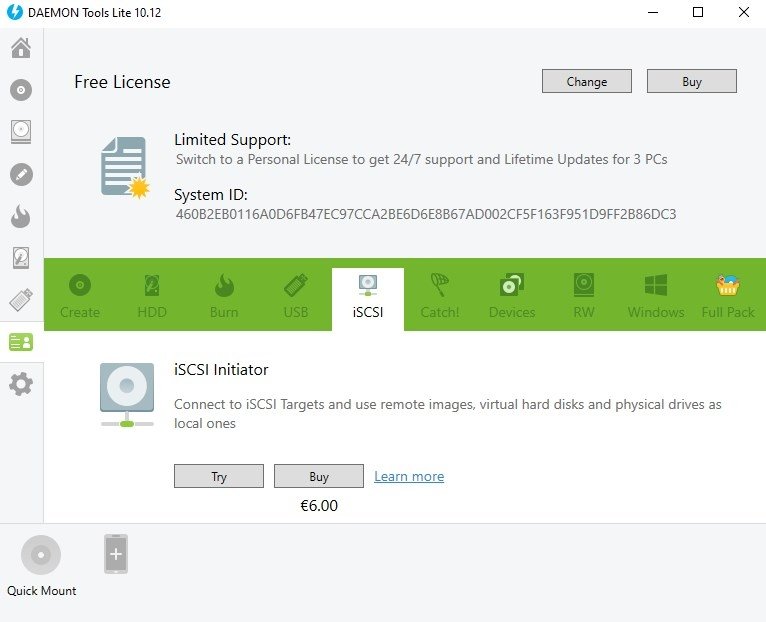Switch to the Create feature tab
The image size is (766, 622).
point(80,297)
